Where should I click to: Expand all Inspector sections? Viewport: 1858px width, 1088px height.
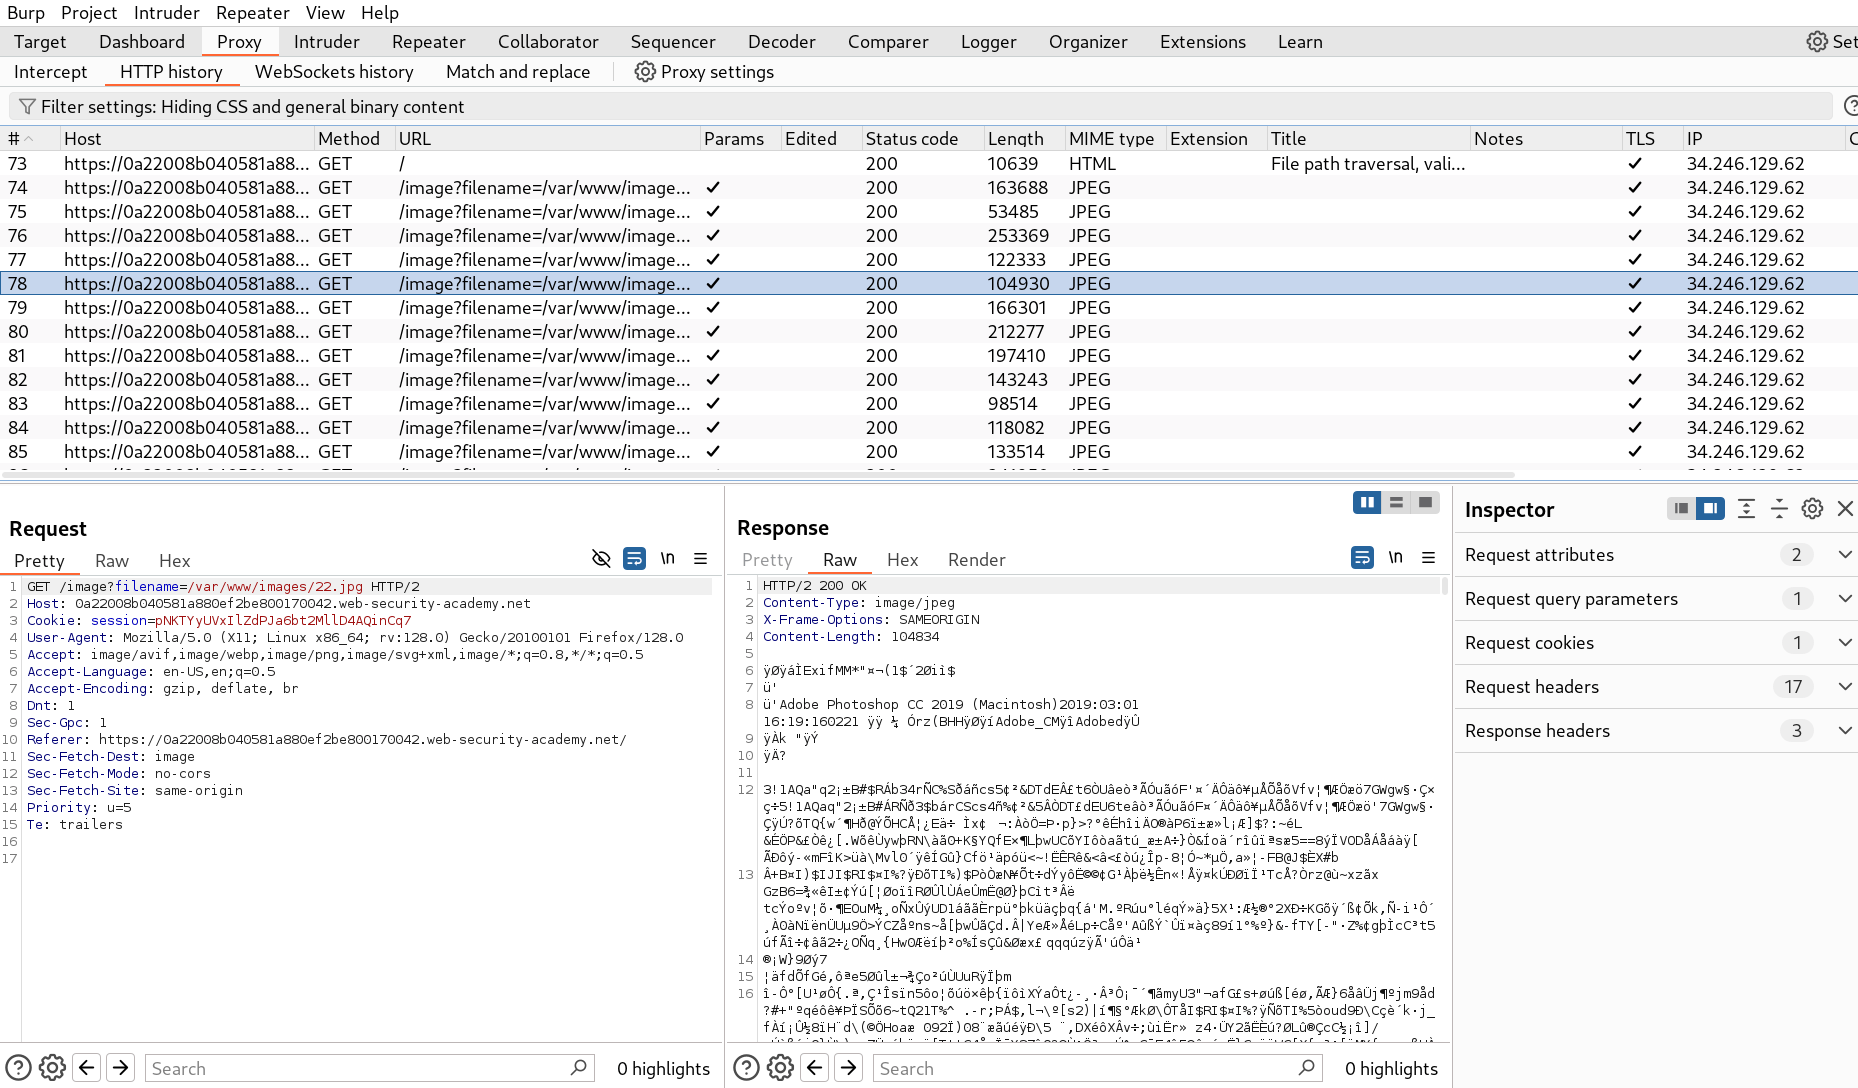(x=1746, y=509)
